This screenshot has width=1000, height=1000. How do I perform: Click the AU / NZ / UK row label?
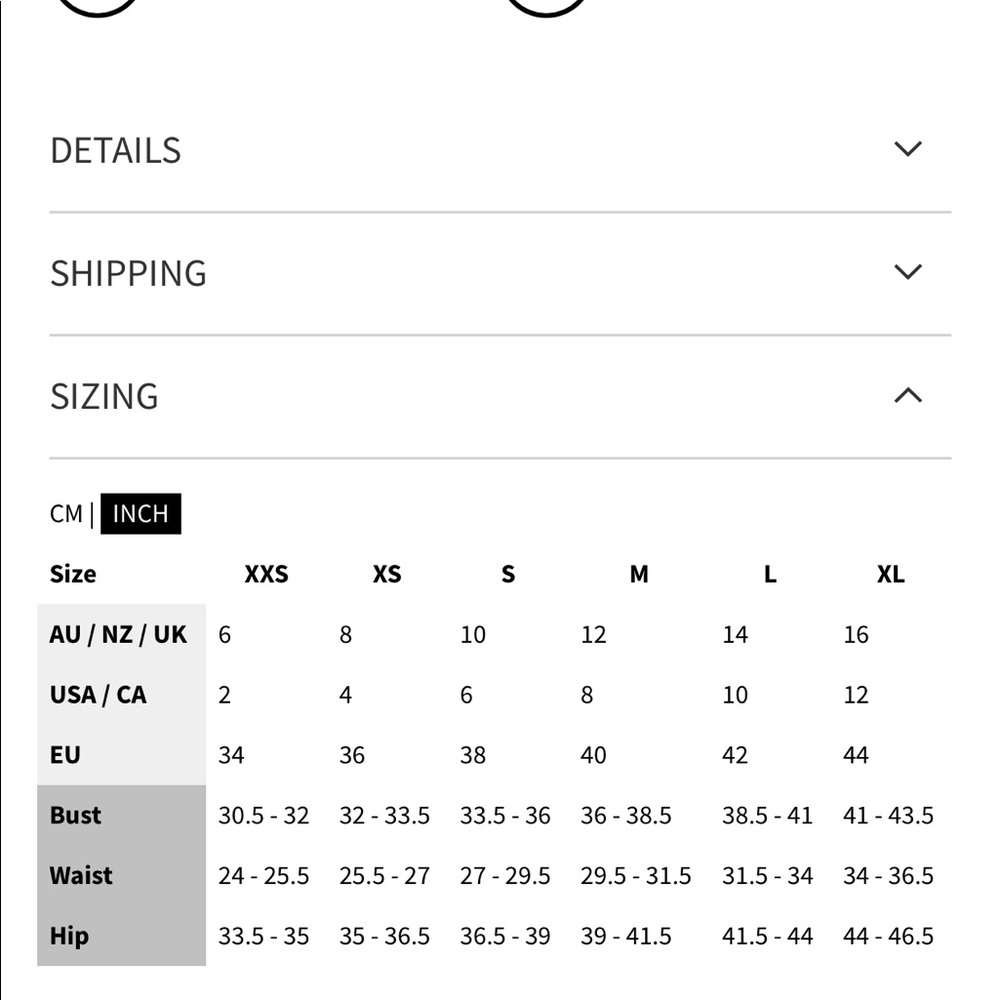(x=118, y=634)
